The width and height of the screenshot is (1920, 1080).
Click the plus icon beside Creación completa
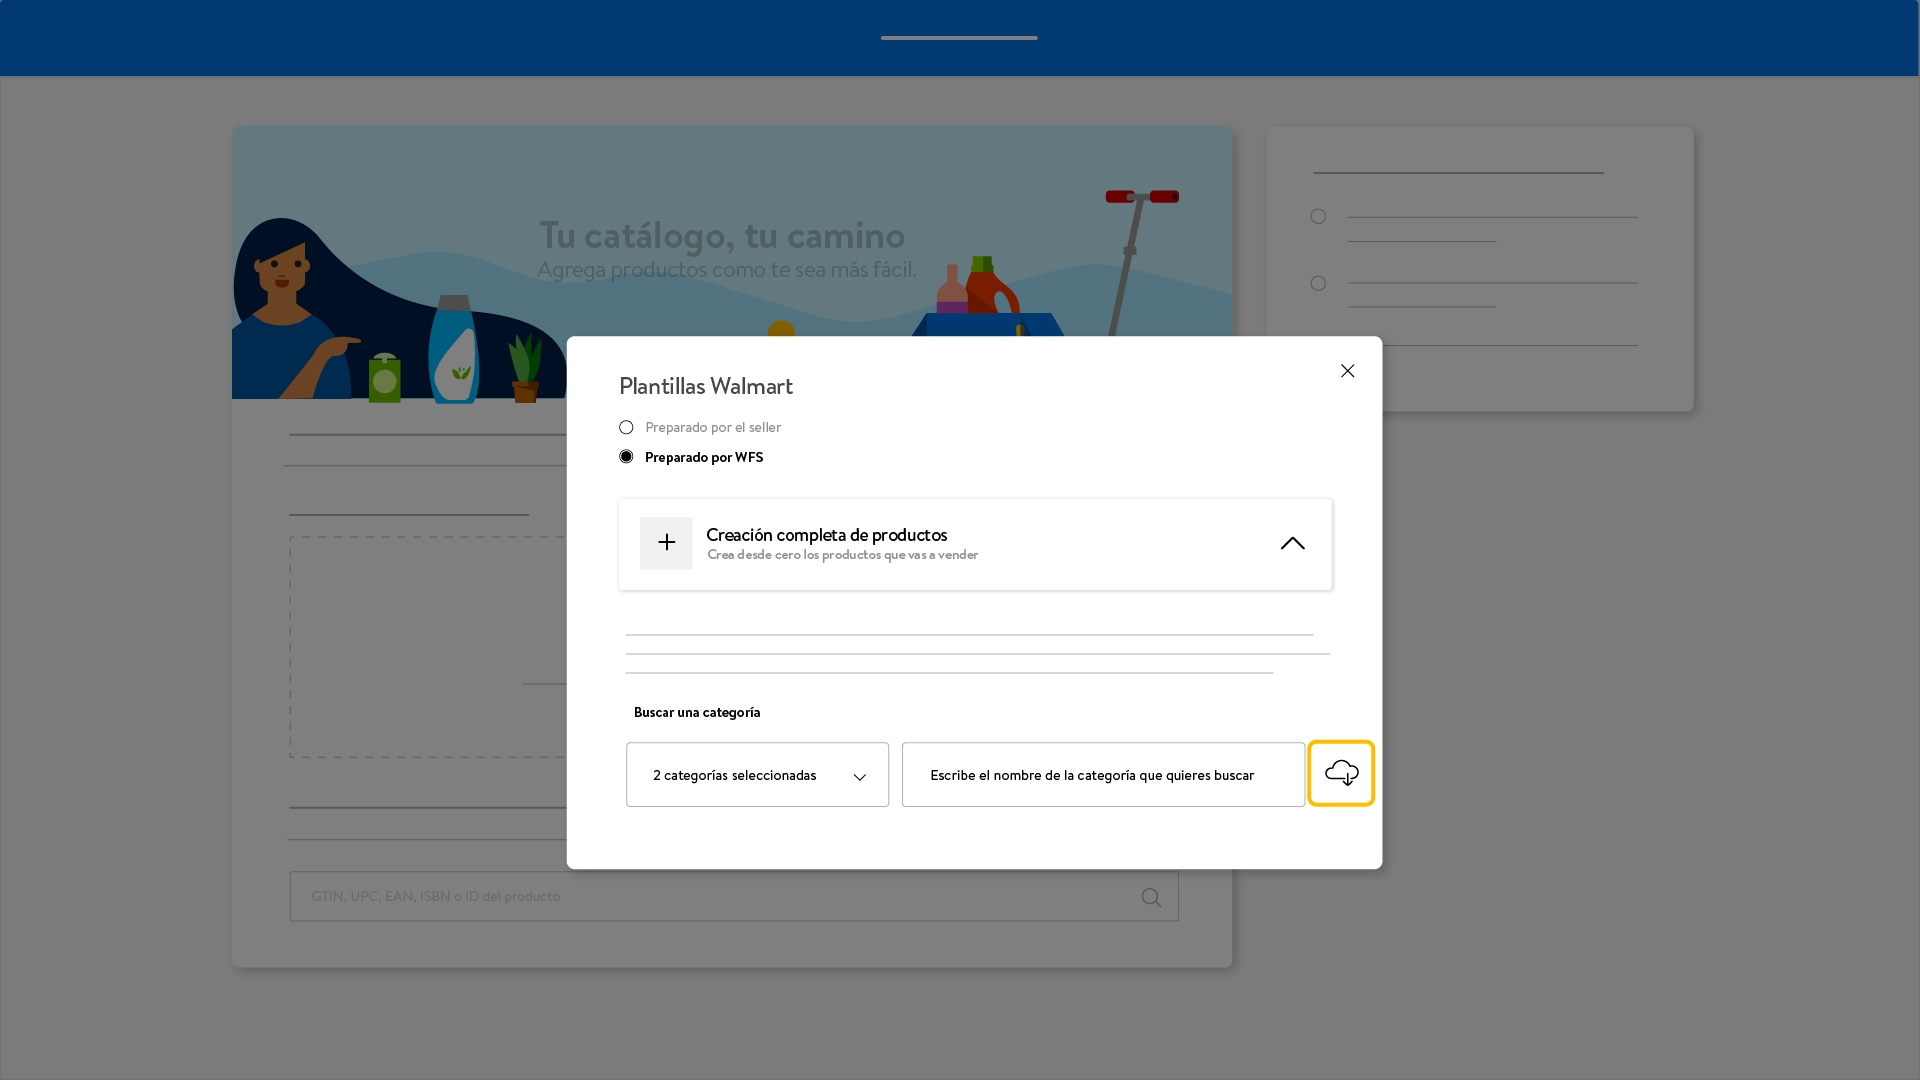click(x=666, y=543)
